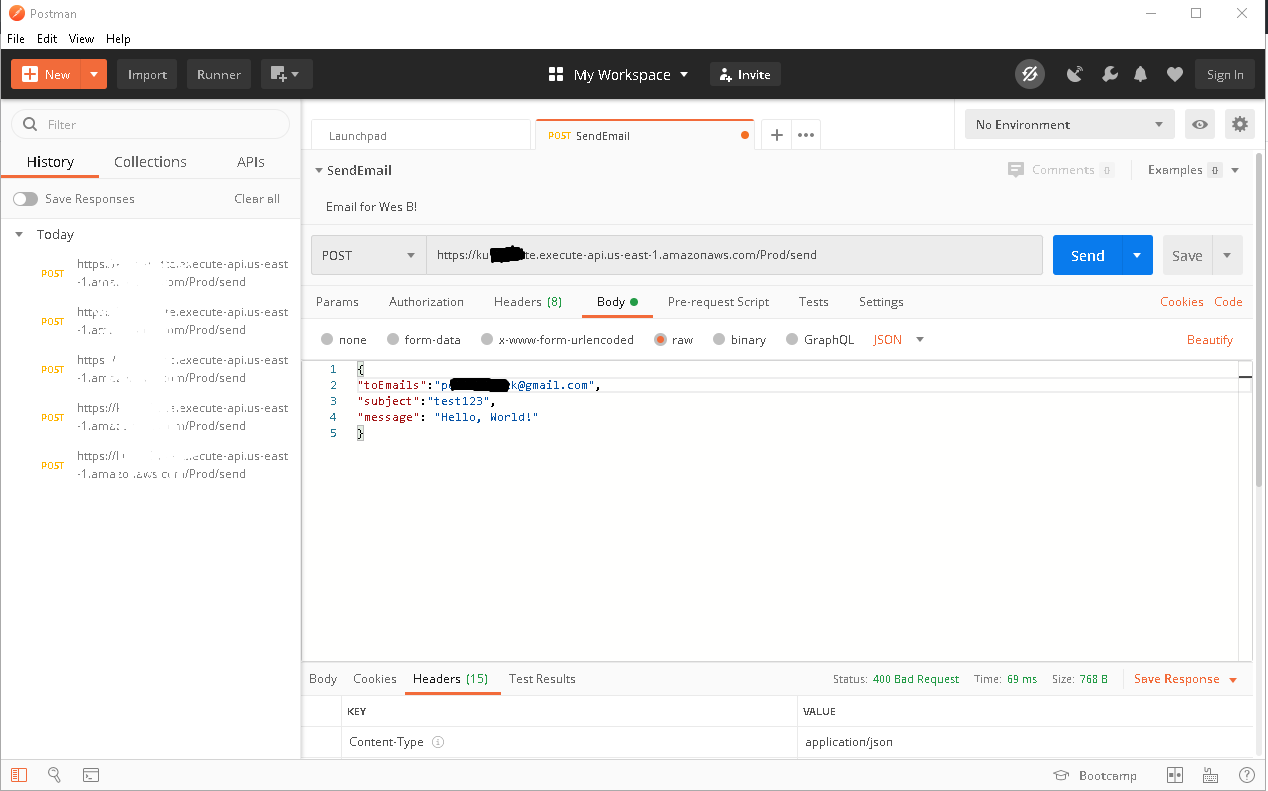Open the File menu

tap(16, 39)
